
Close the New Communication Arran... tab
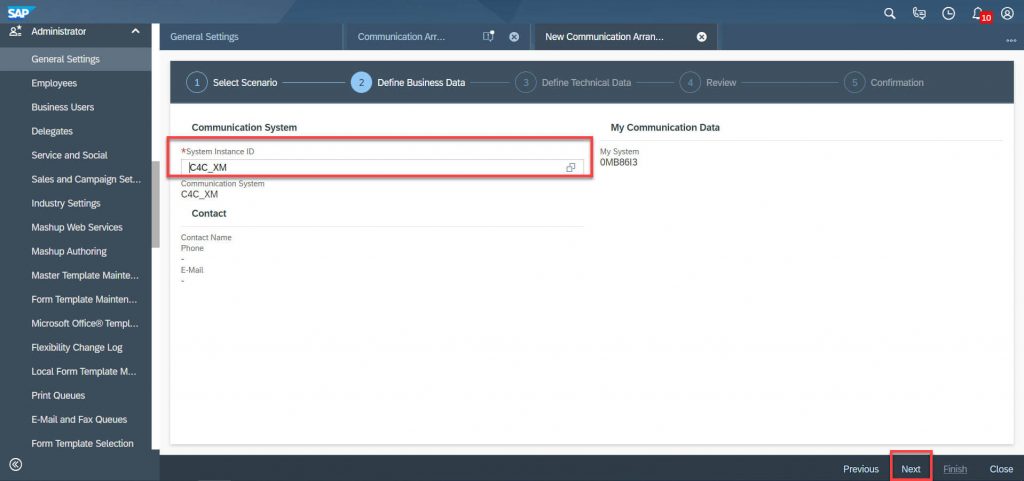click(x=701, y=37)
